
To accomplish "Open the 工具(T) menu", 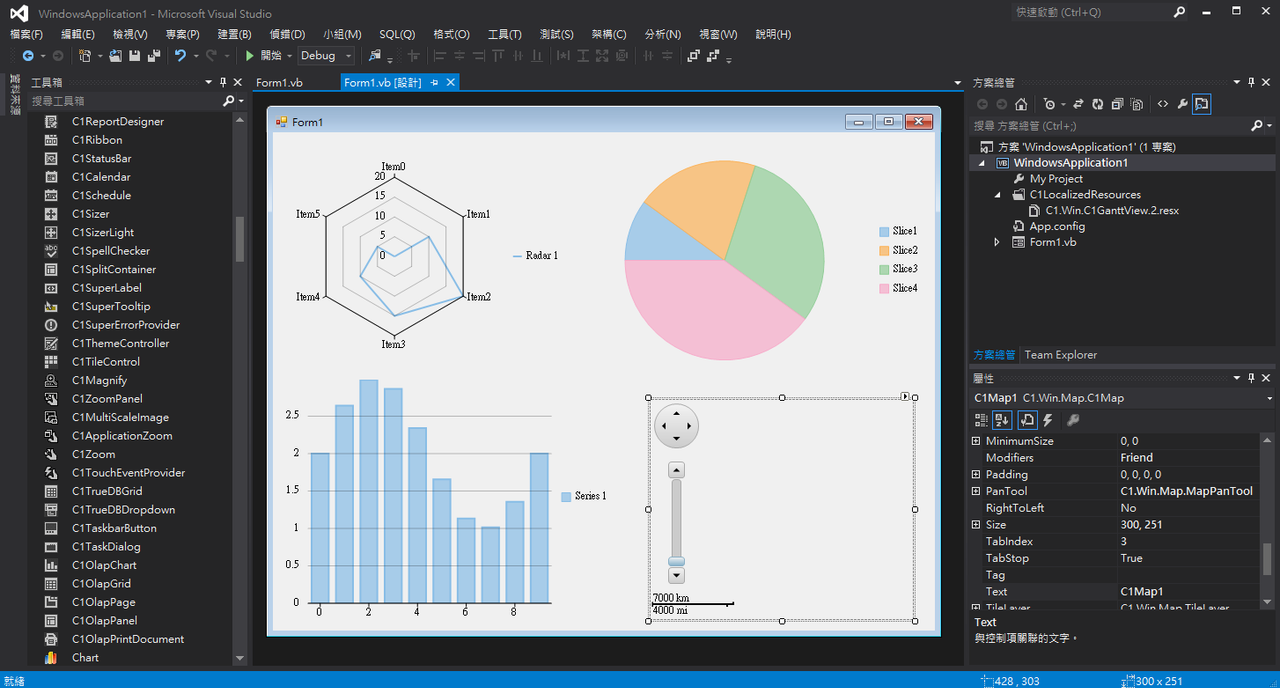I will pyautogui.click(x=505, y=34).
